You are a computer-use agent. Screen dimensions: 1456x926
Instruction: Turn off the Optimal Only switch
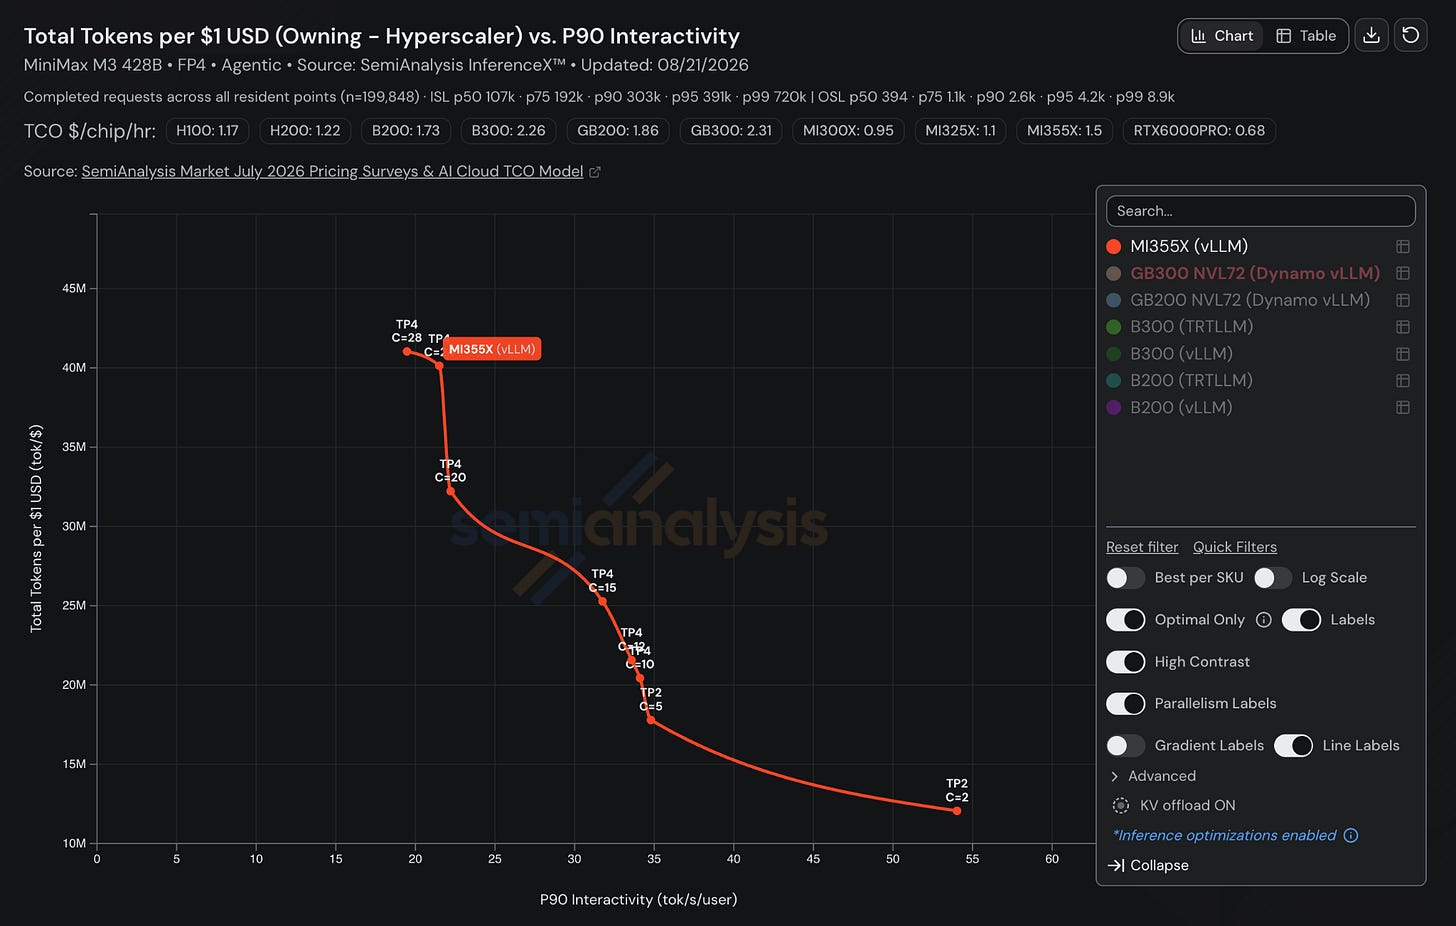(x=1126, y=620)
